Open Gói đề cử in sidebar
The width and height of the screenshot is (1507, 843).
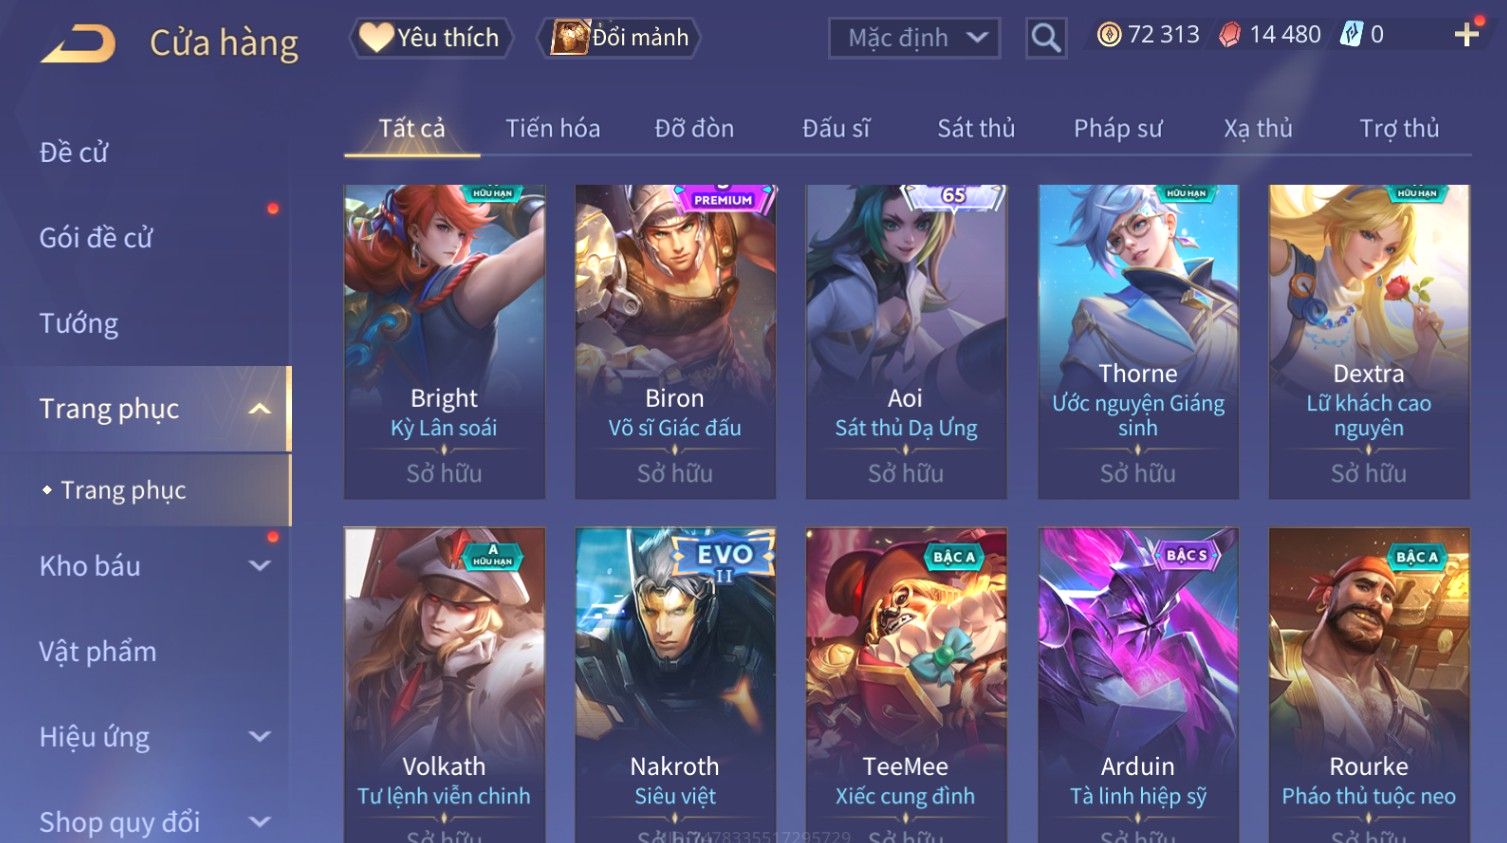point(96,238)
